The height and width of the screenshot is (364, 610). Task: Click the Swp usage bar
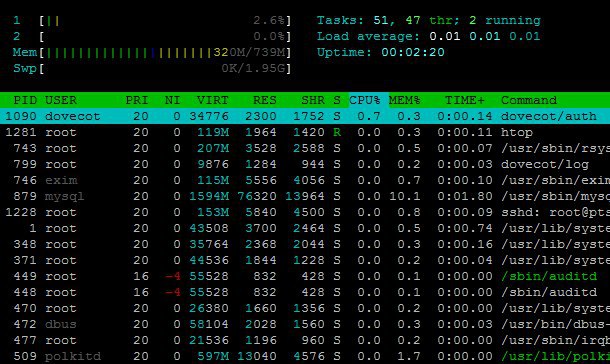152,68
